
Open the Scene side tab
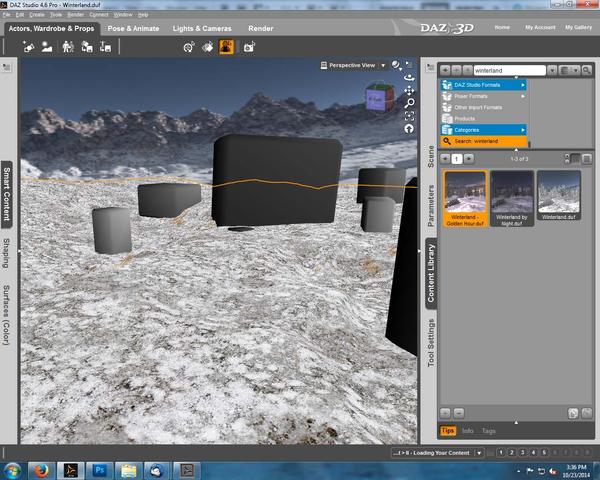pyautogui.click(x=431, y=157)
